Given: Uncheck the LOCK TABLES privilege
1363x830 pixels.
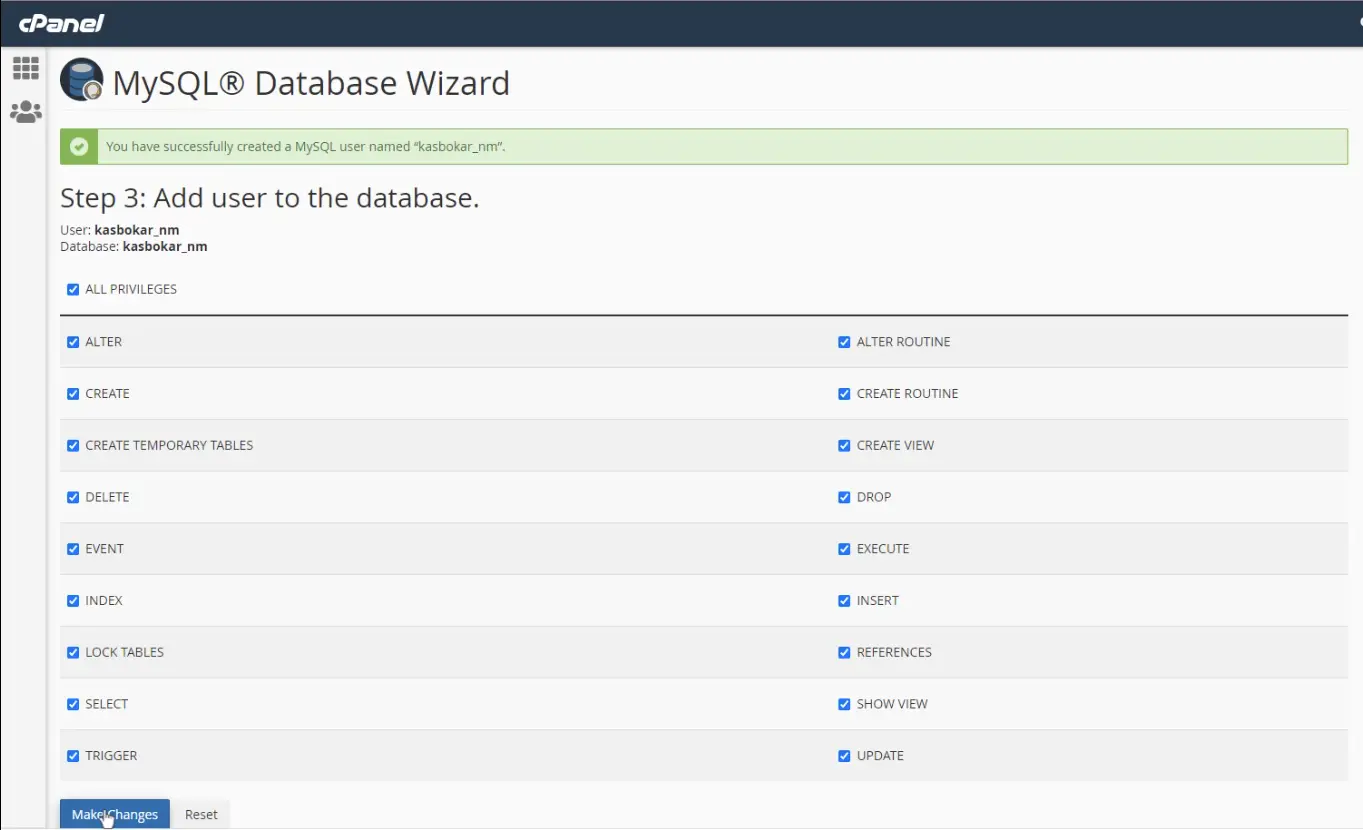Looking at the screenshot, I should point(73,652).
